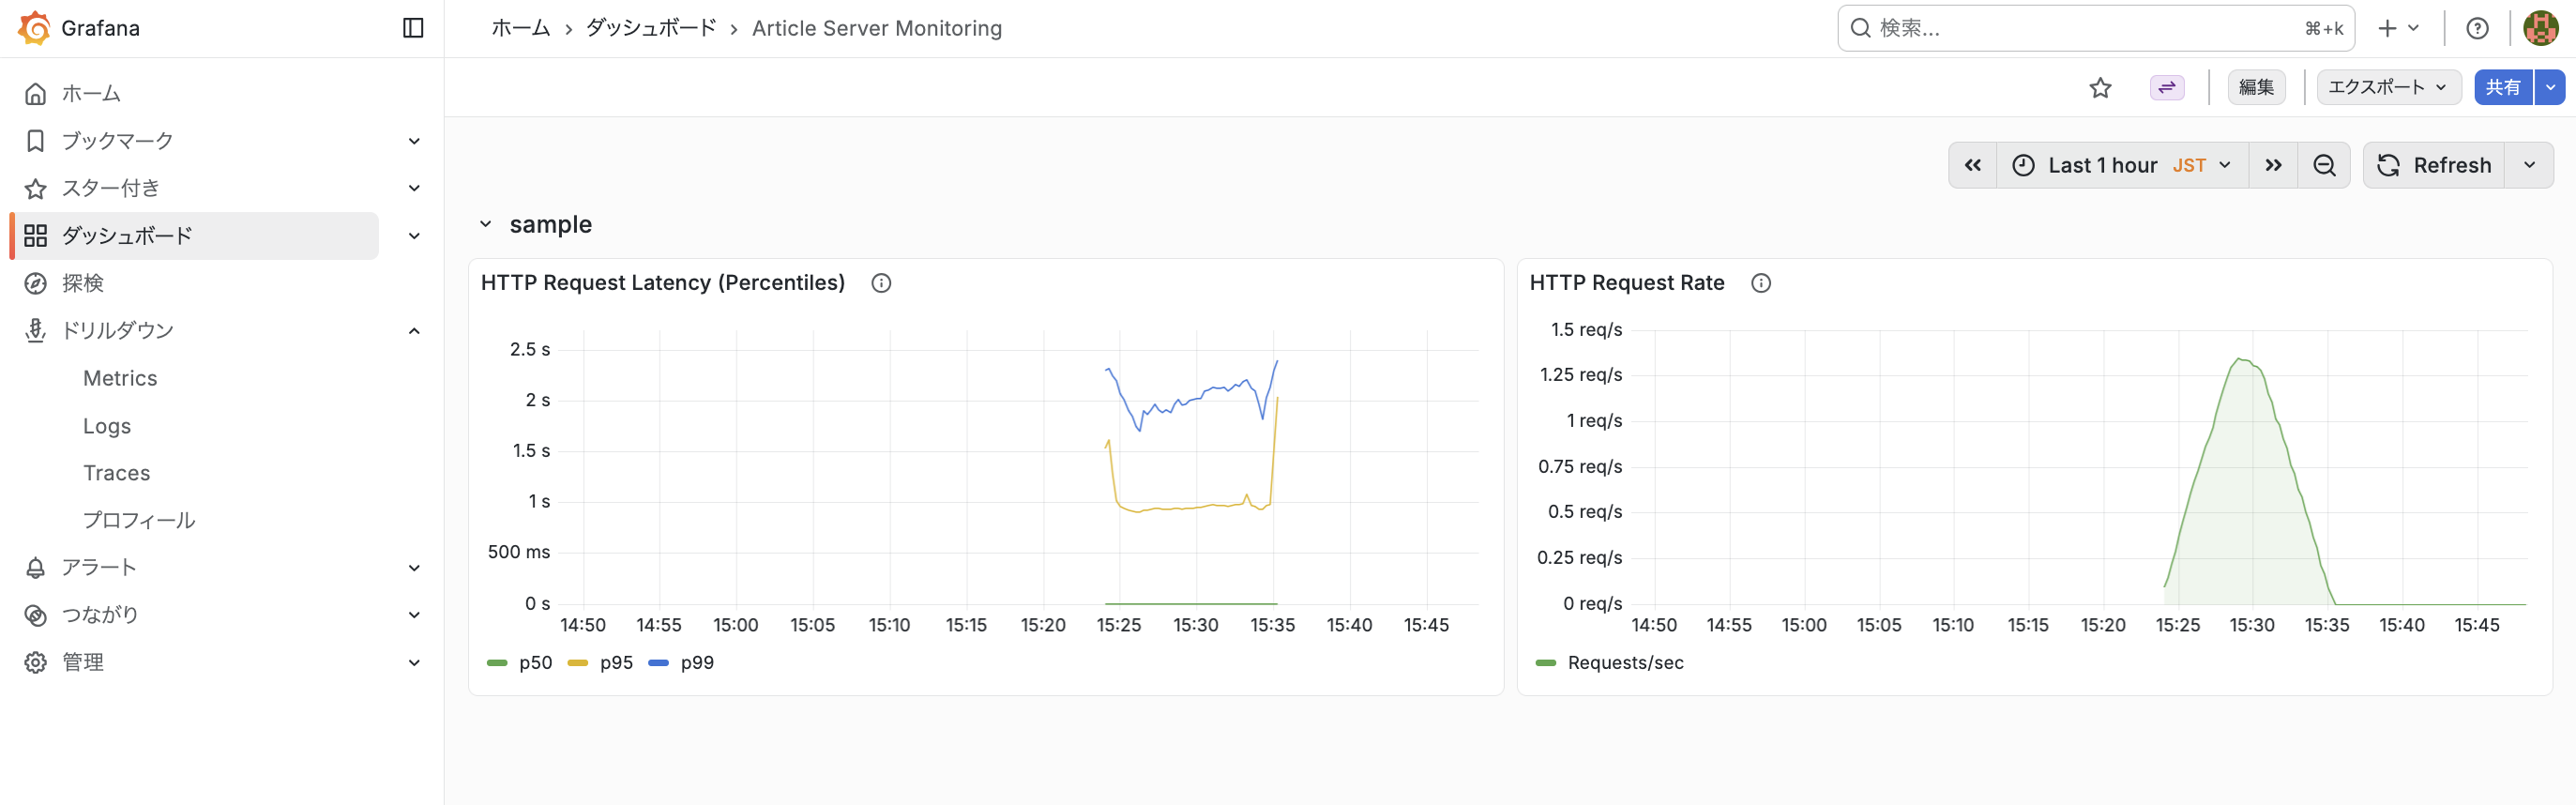The height and width of the screenshot is (805, 2576).
Task: Show info for HTTP Request Rate panel
Action: tap(1761, 283)
